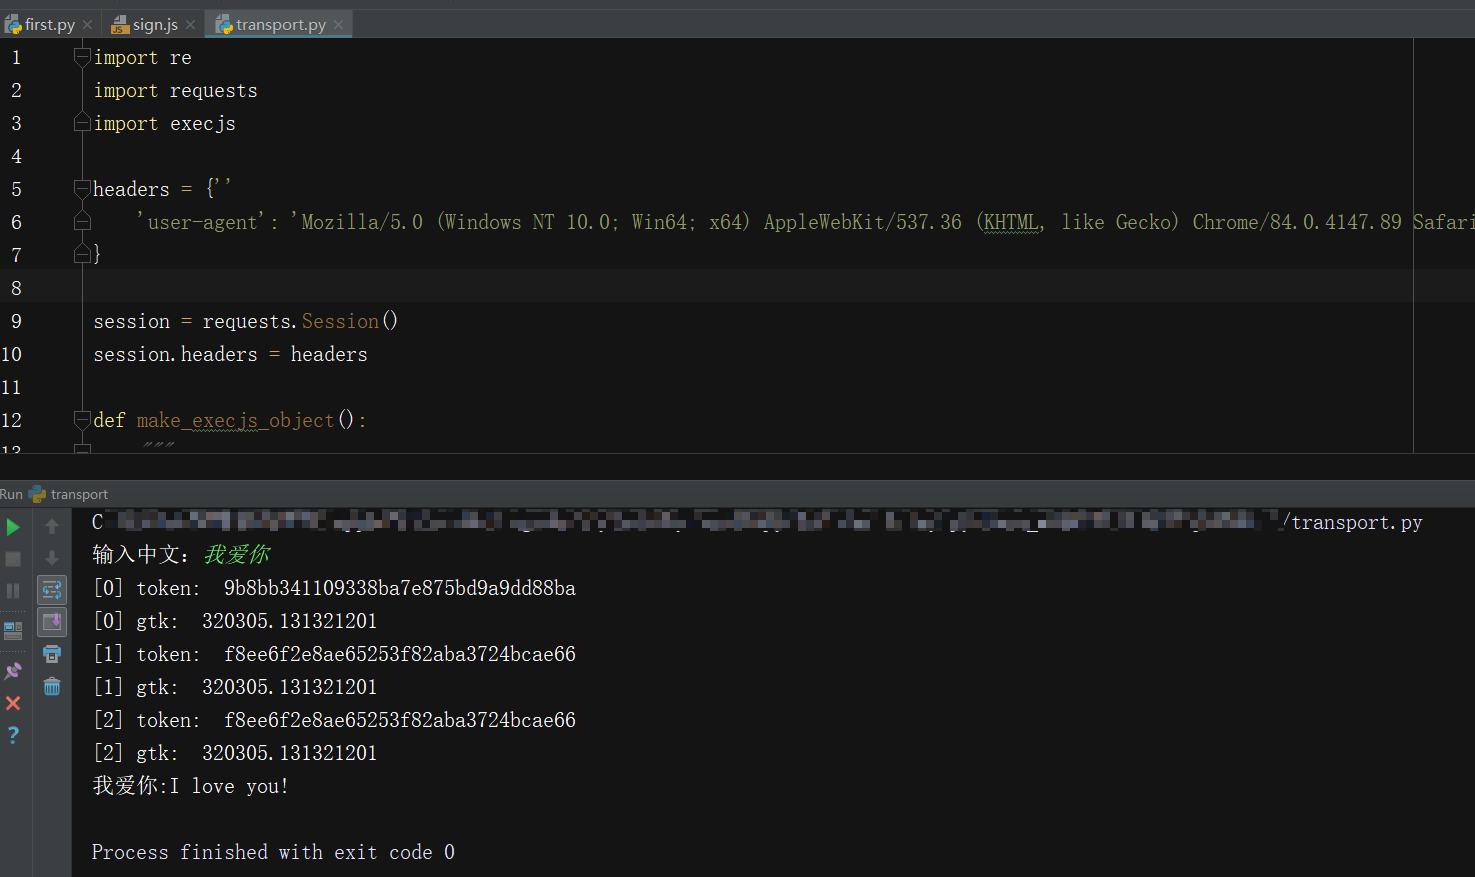Click the [0] token value line

pyautogui.click(x=334, y=588)
